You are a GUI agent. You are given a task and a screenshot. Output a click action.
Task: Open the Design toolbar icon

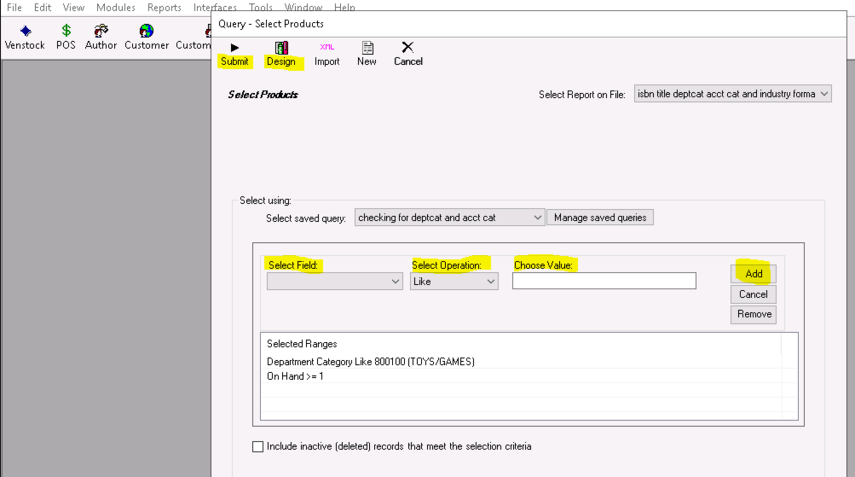[x=281, y=48]
